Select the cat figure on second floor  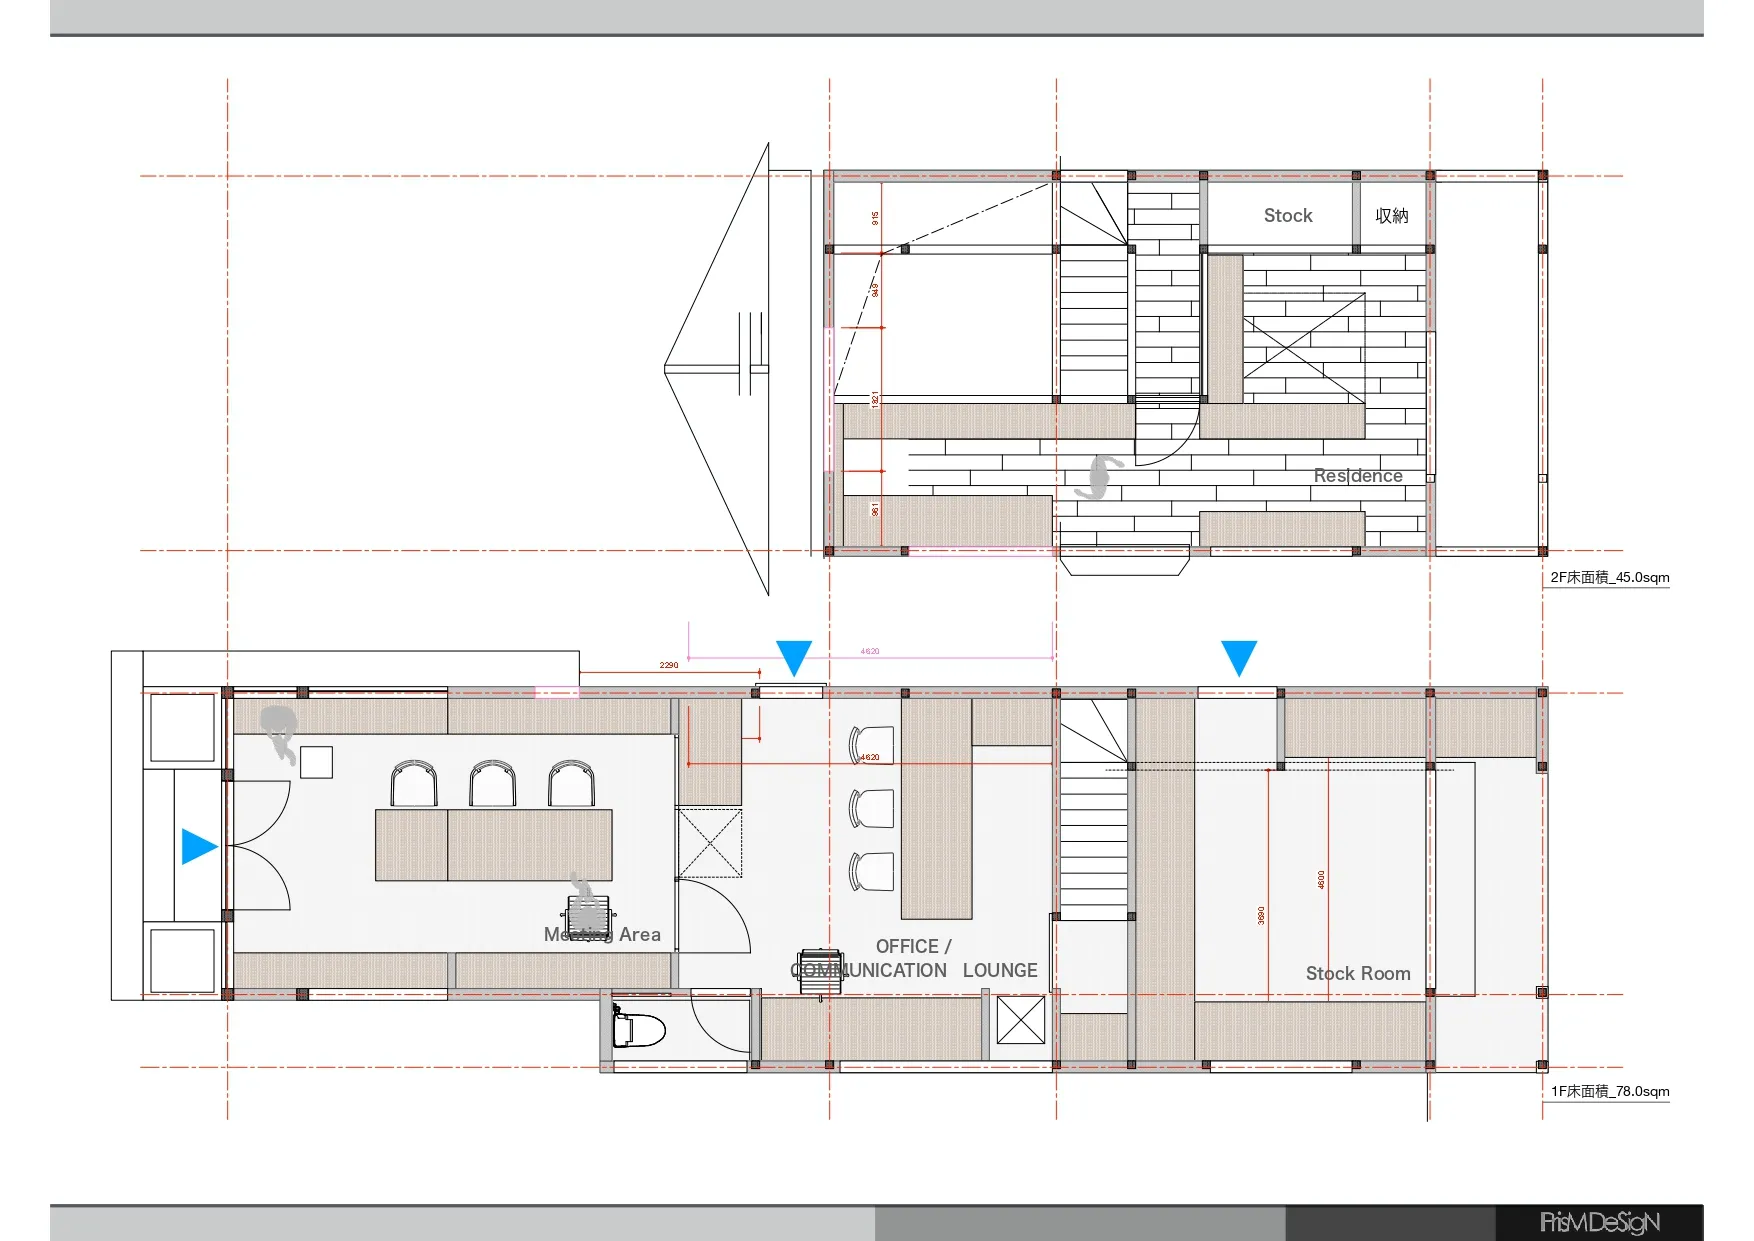1098,477
